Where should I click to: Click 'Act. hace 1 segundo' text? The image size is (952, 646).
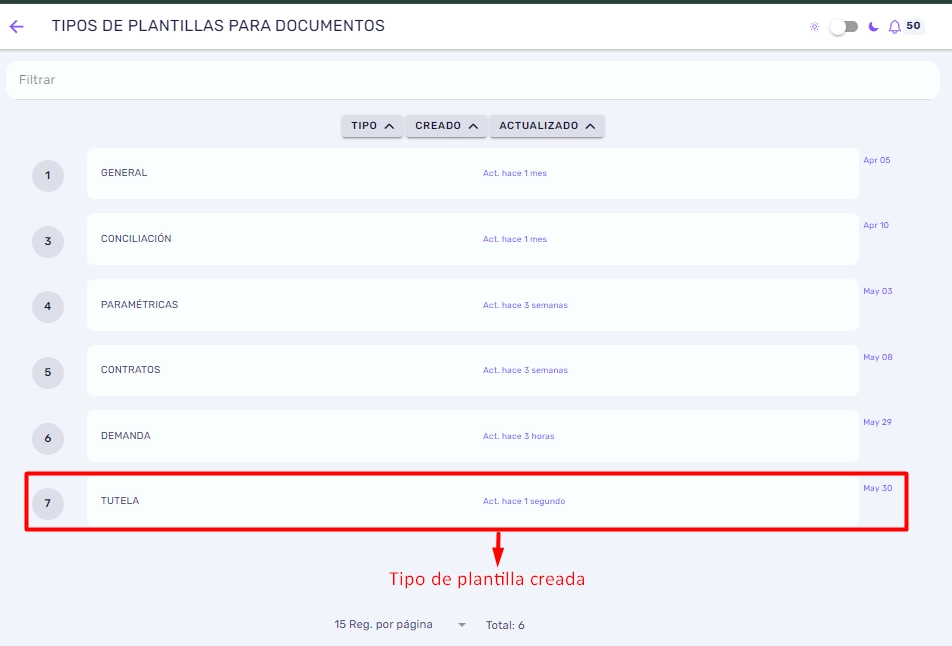tap(524, 502)
